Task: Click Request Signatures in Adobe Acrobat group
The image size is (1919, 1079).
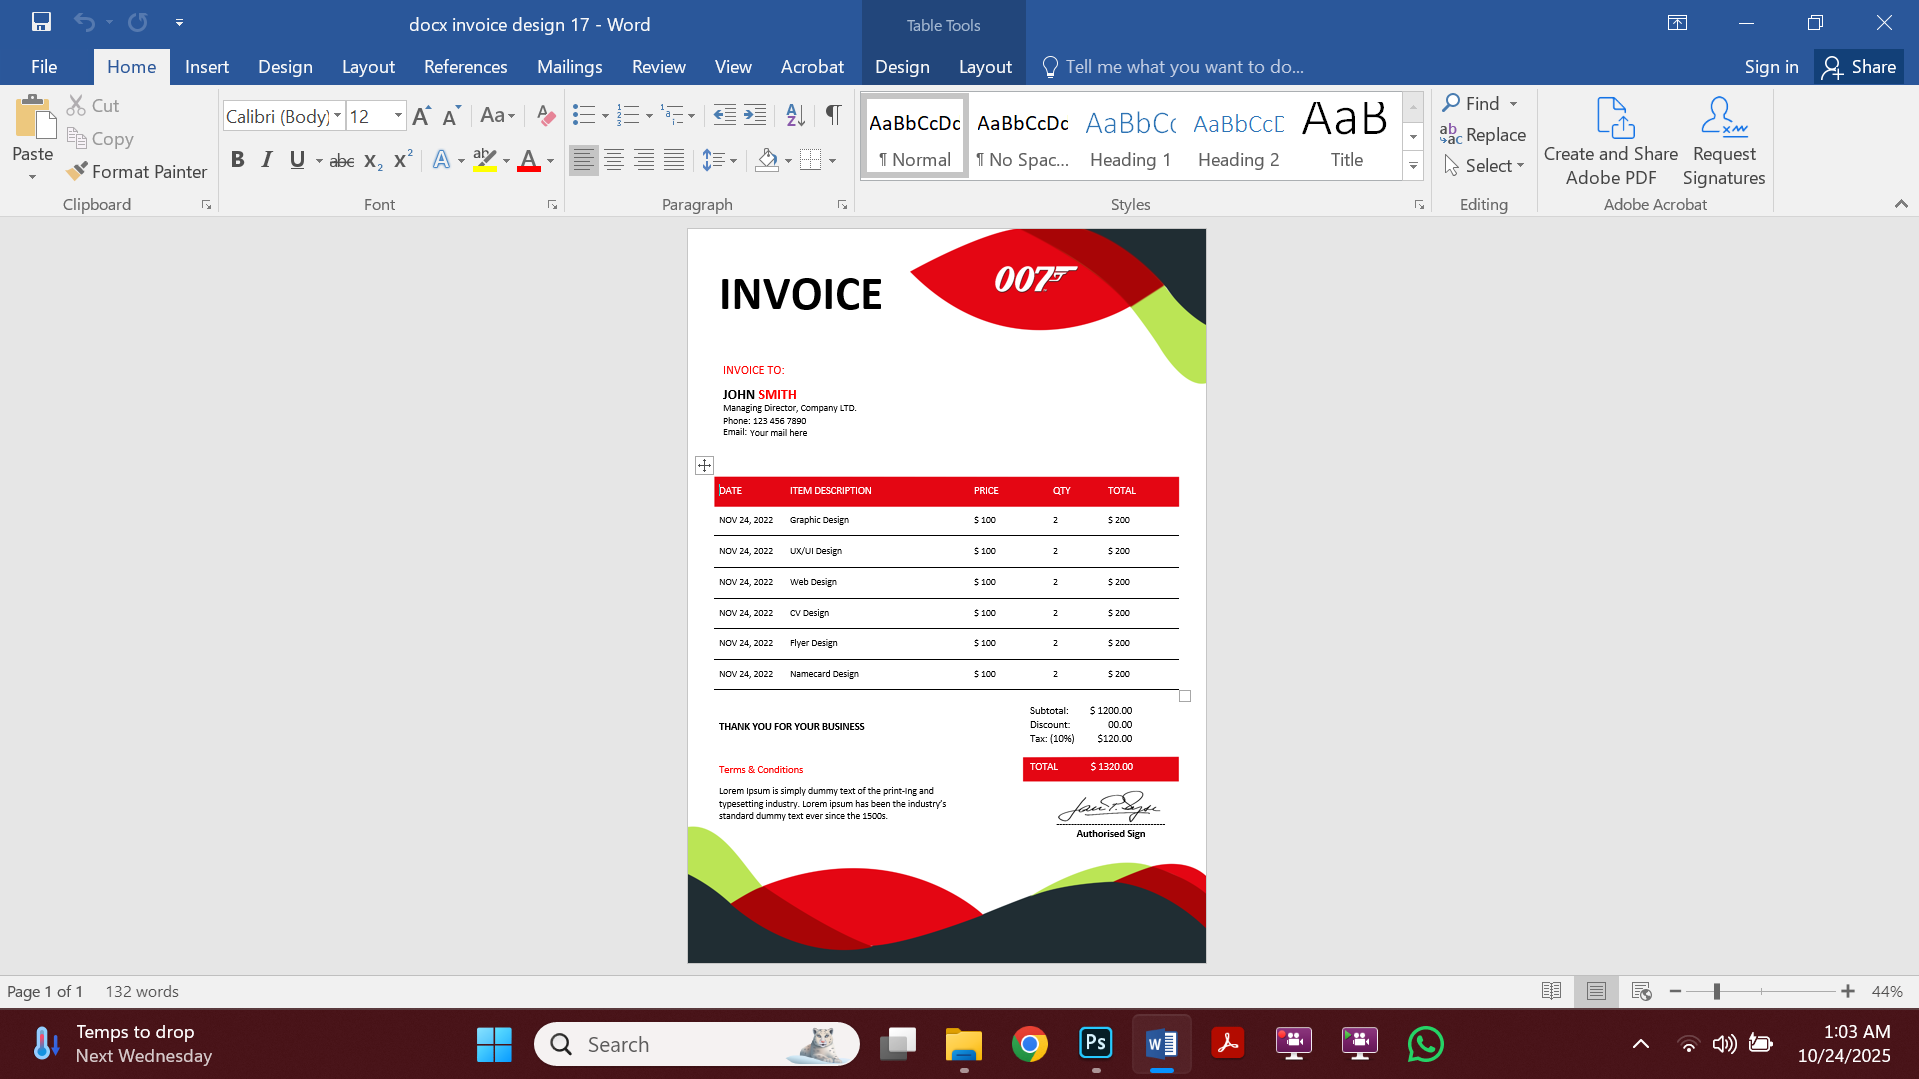Action: coord(1722,140)
